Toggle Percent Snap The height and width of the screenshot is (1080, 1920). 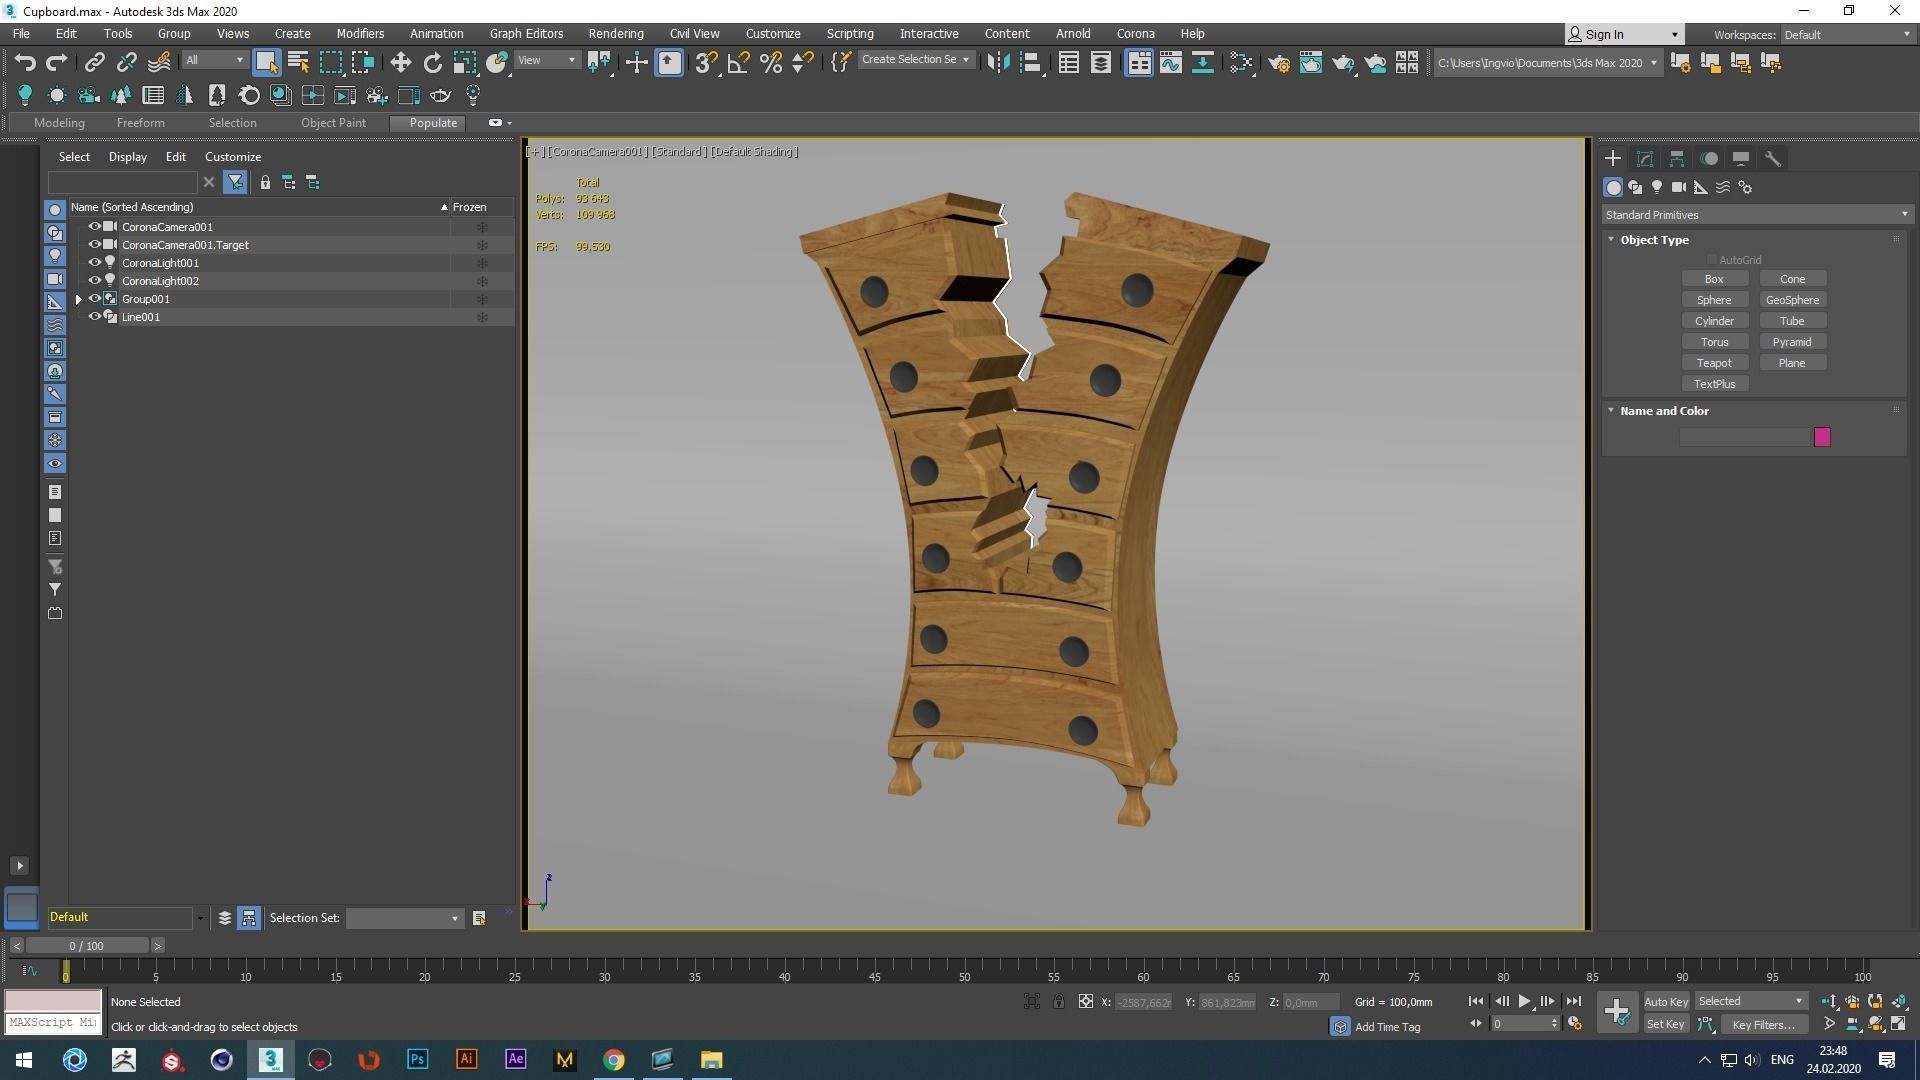[x=770, y=63]
